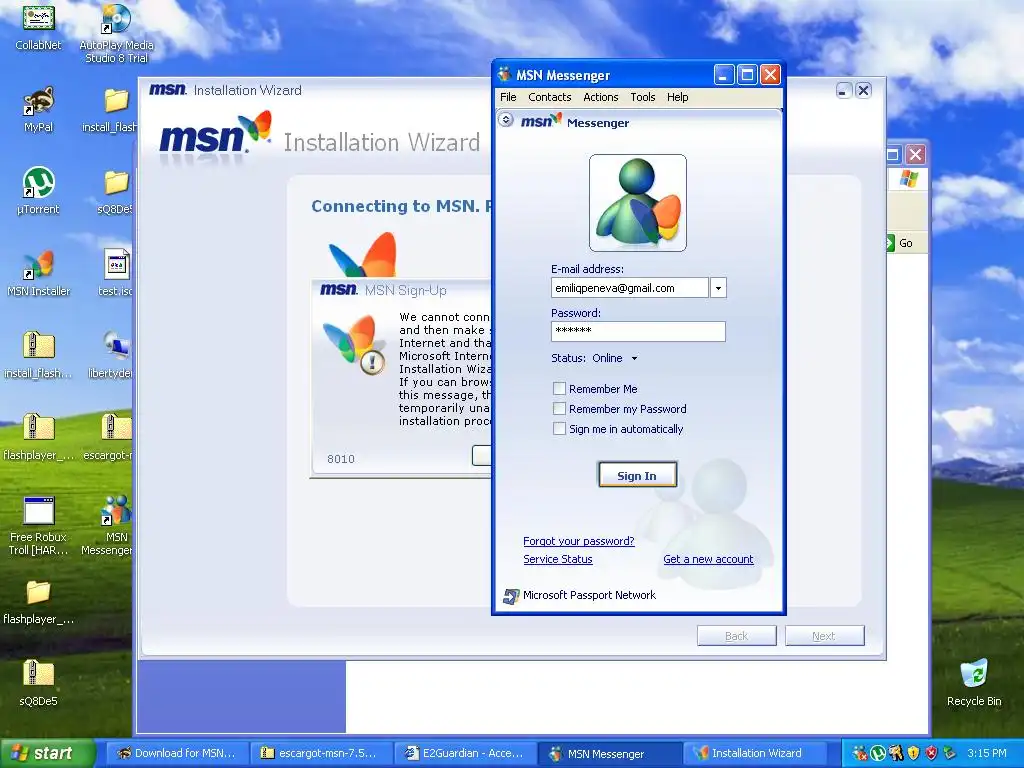Click into the e-mail address field
The height and width of the screenshot is (768, 1024).
(x=630, y=288)
